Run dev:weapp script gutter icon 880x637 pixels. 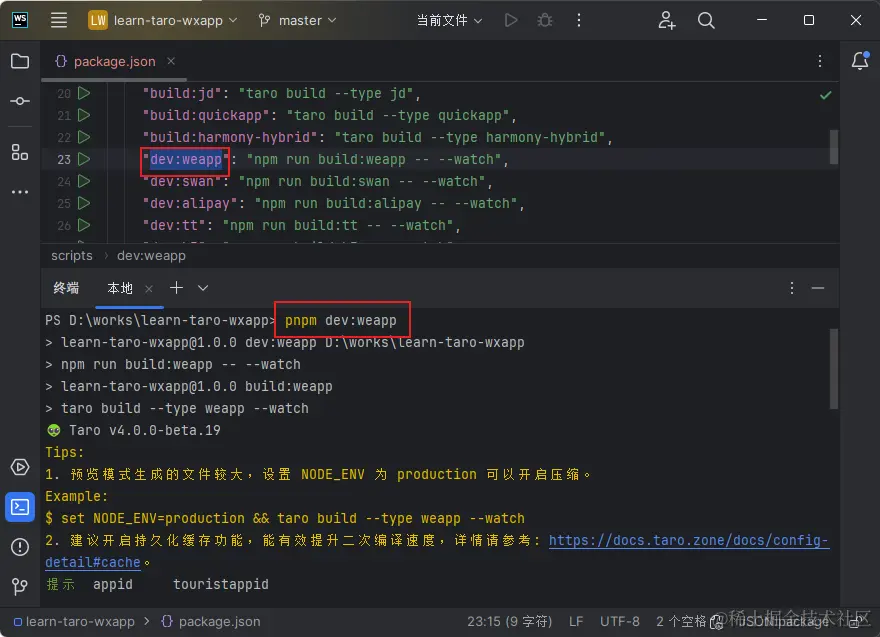pyautogui.click(x=84, y=159)
